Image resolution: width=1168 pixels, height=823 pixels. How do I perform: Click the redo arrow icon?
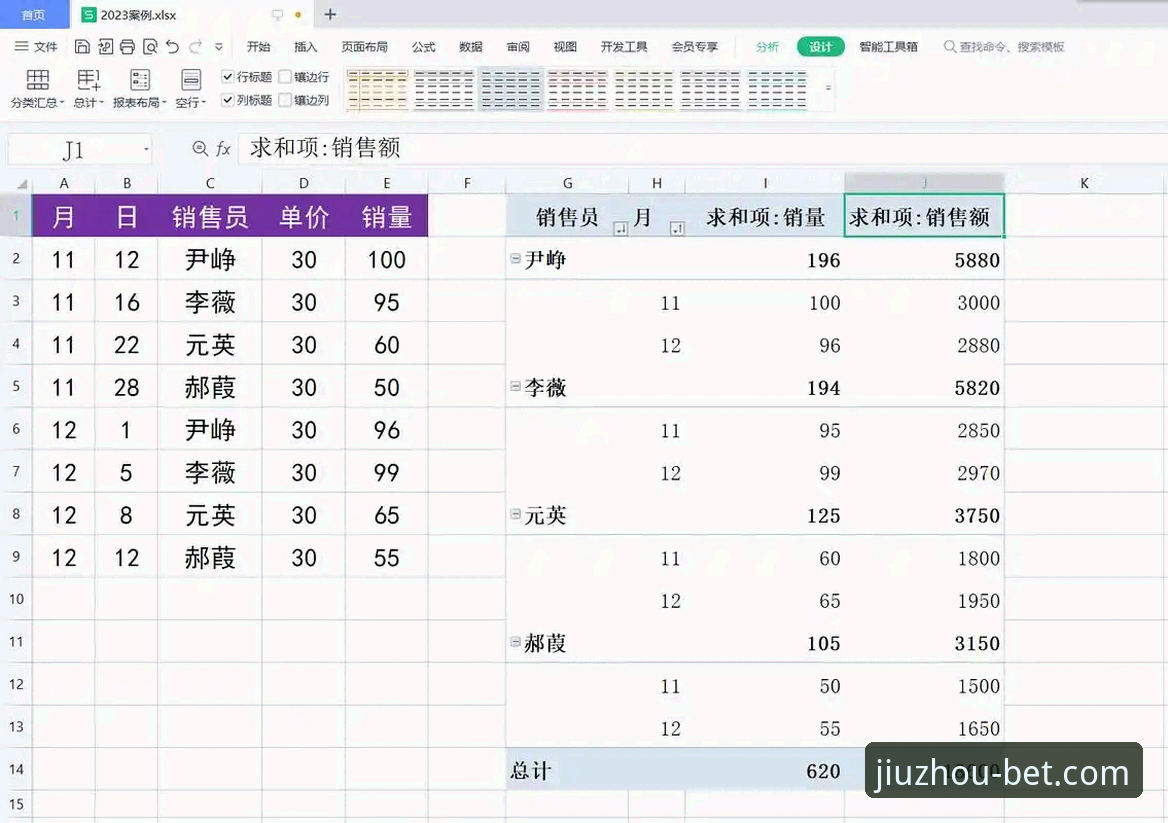tap(195, 47)
